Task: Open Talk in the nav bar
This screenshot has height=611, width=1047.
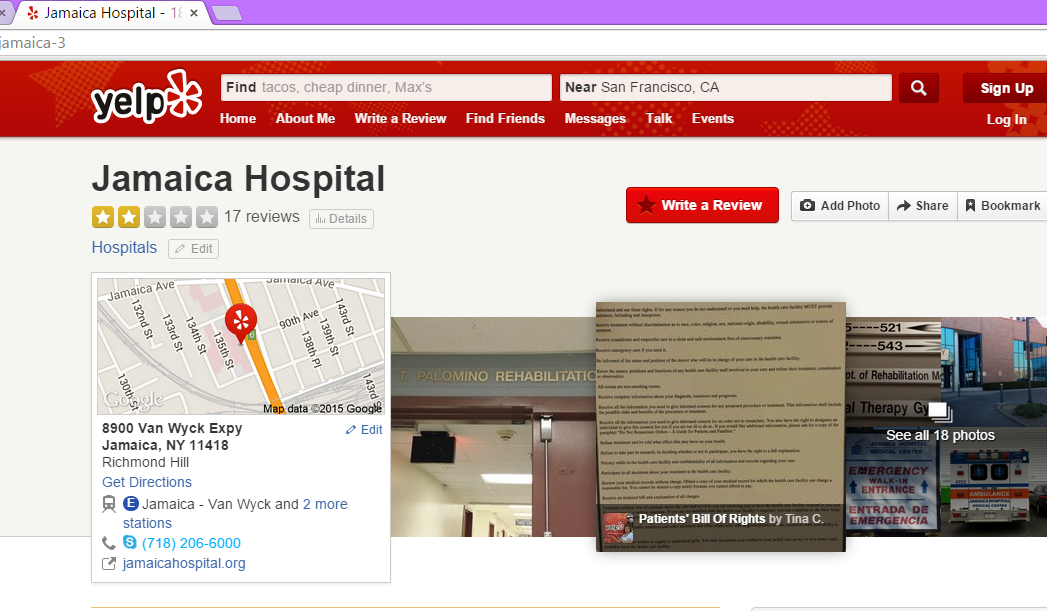Action: click(x=658, y=118)
